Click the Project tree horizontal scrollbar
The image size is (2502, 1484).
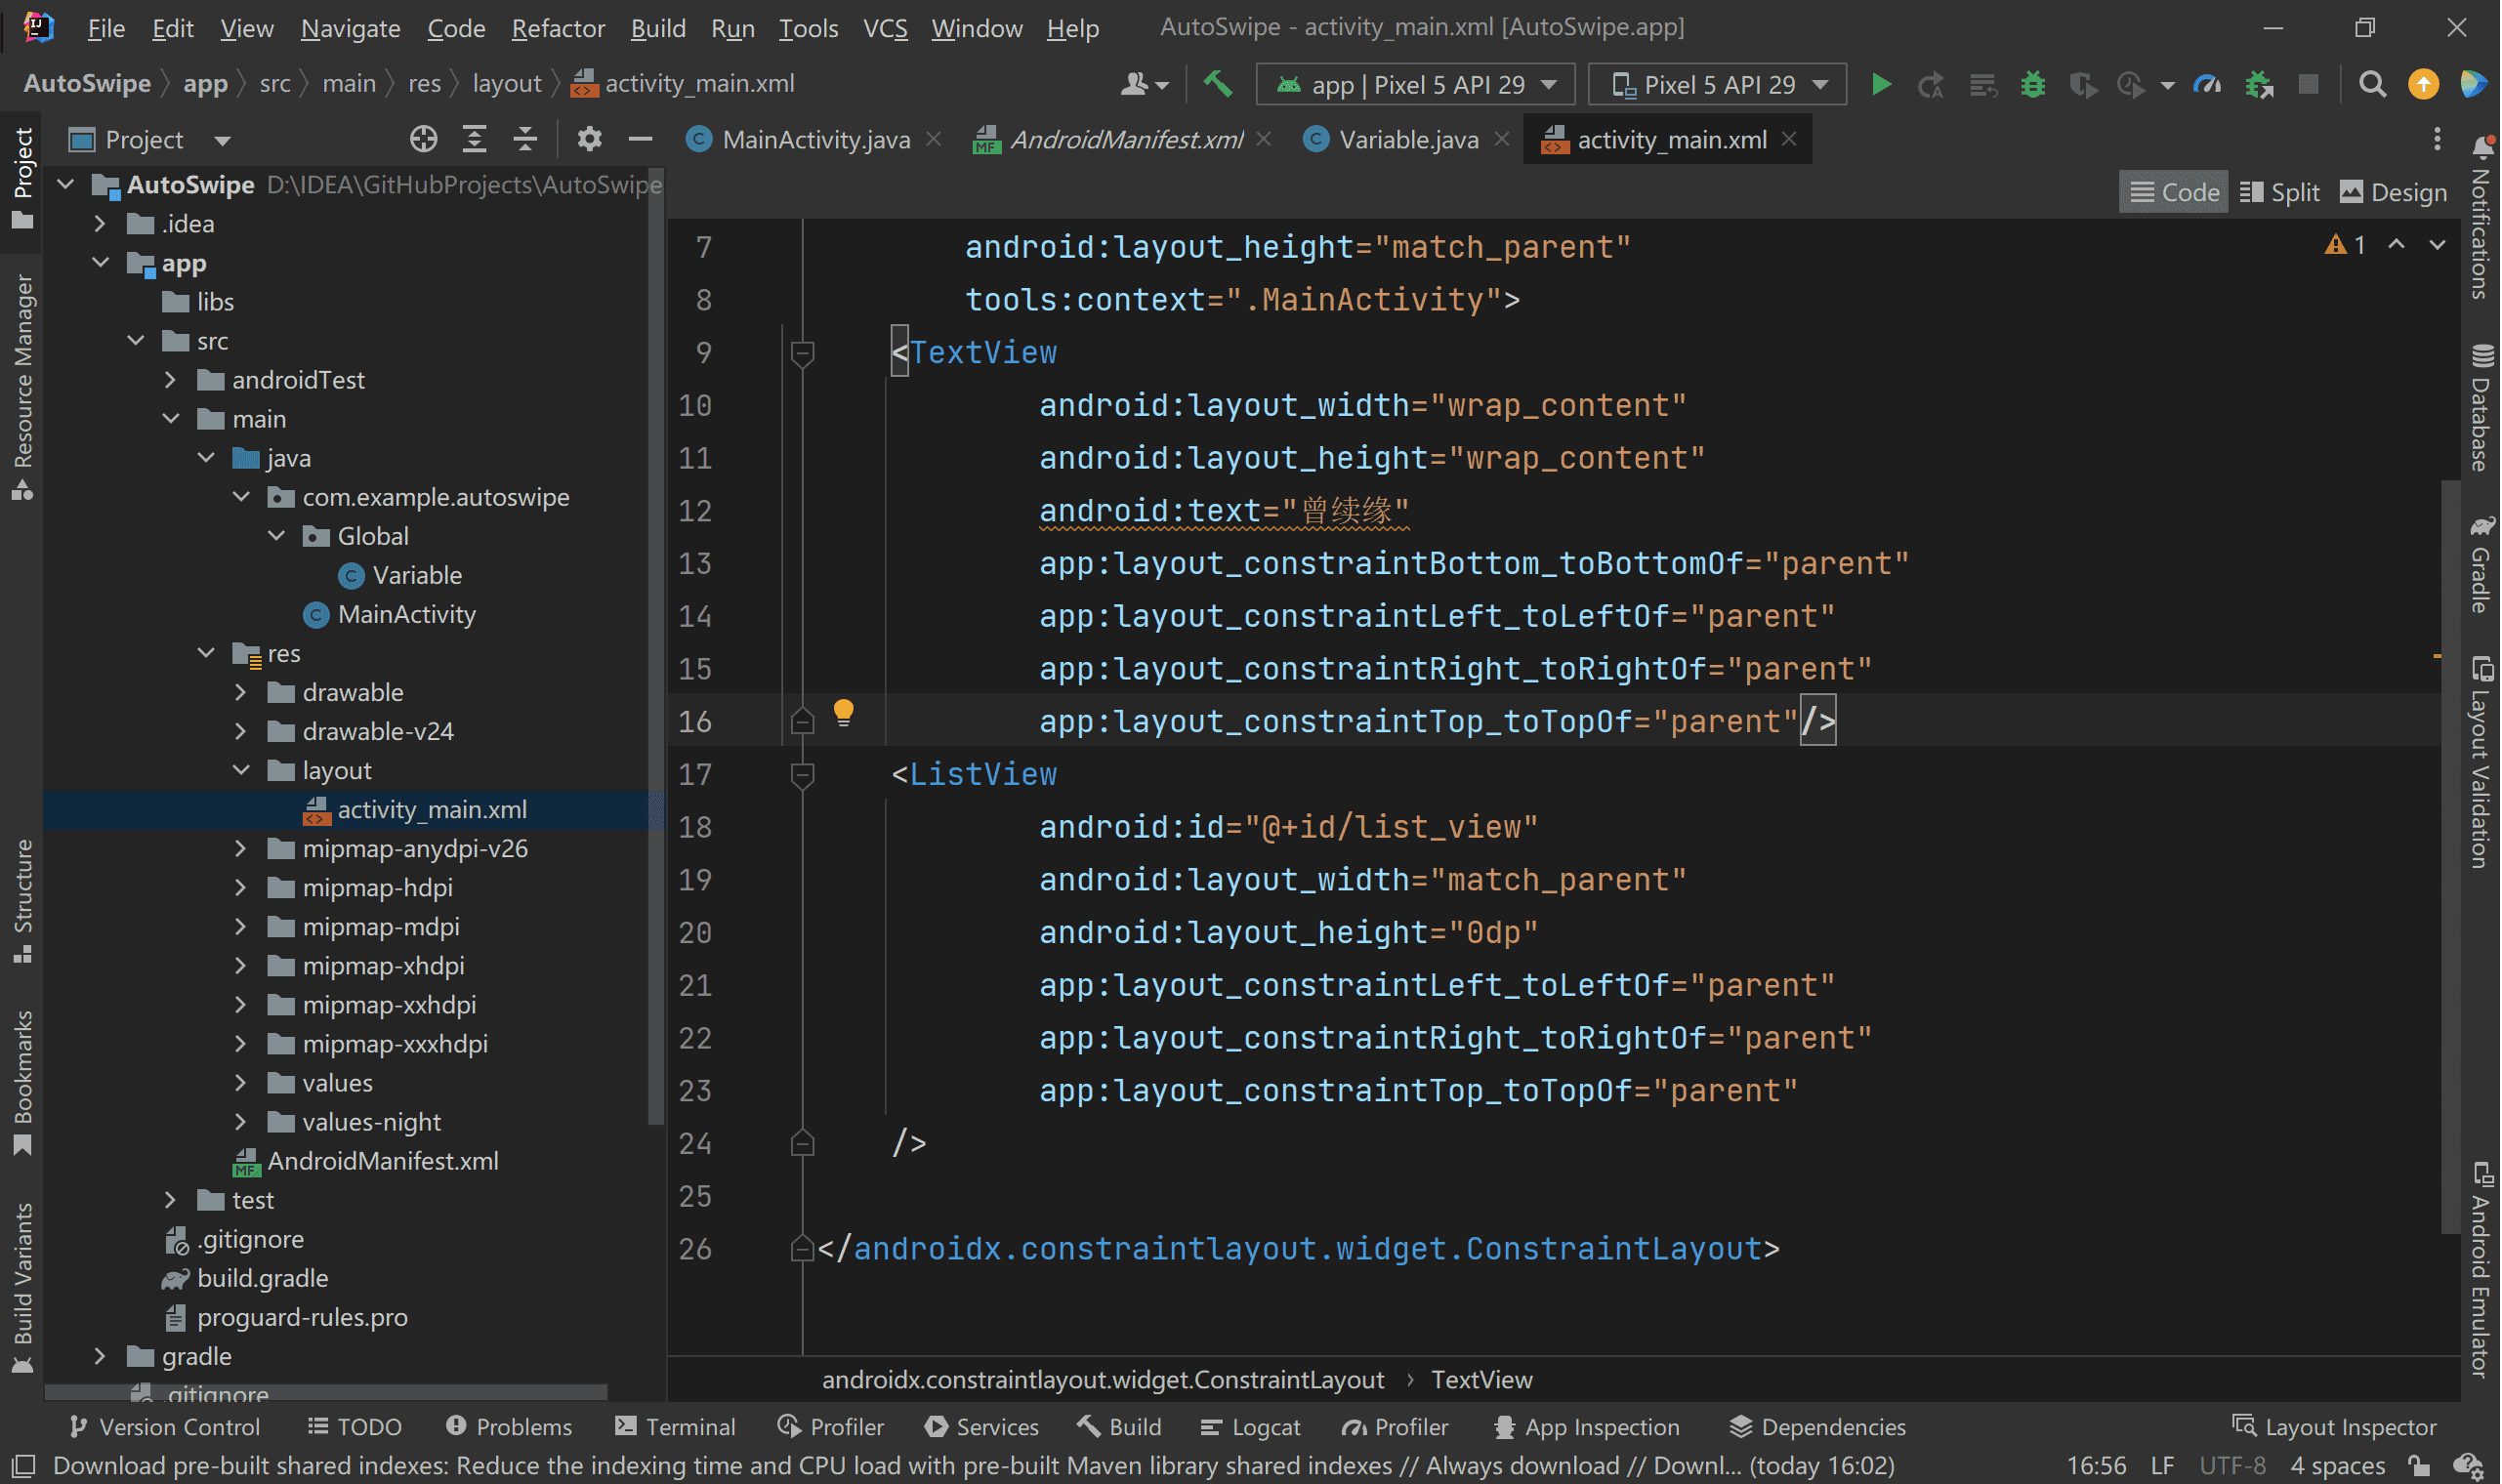(x=326, y=1393)
